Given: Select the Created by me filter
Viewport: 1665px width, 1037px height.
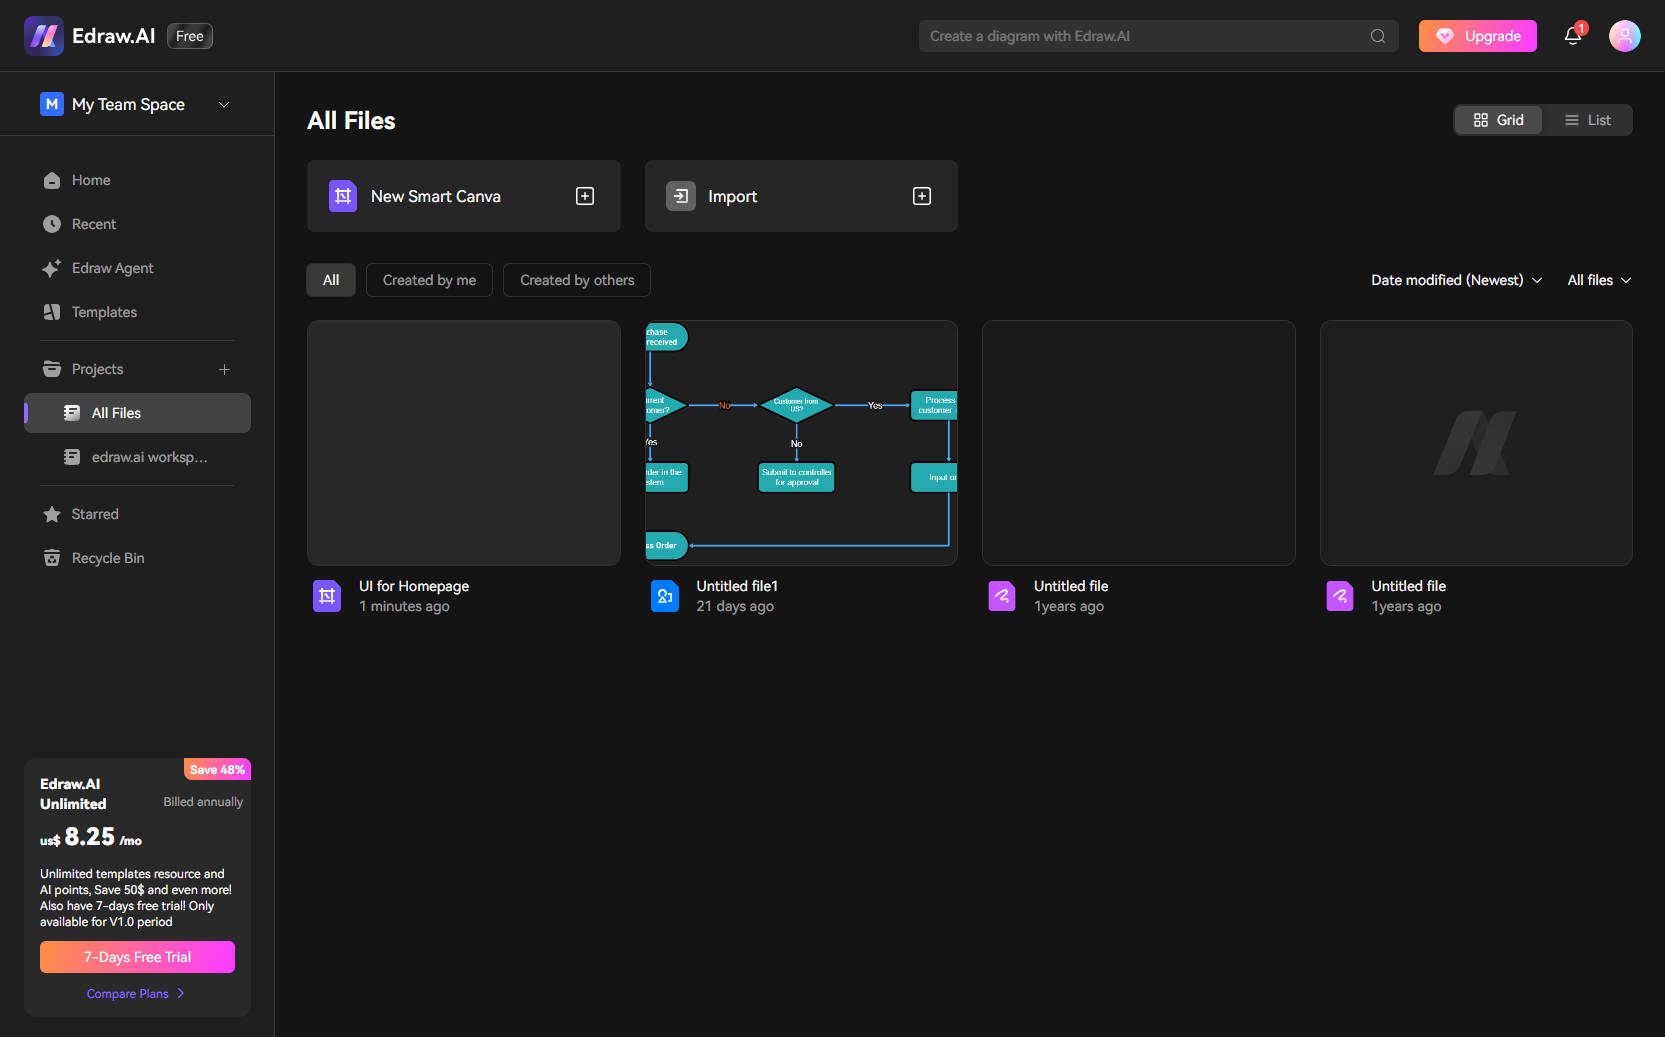Looking at the screenshot, I should [429, 280].
